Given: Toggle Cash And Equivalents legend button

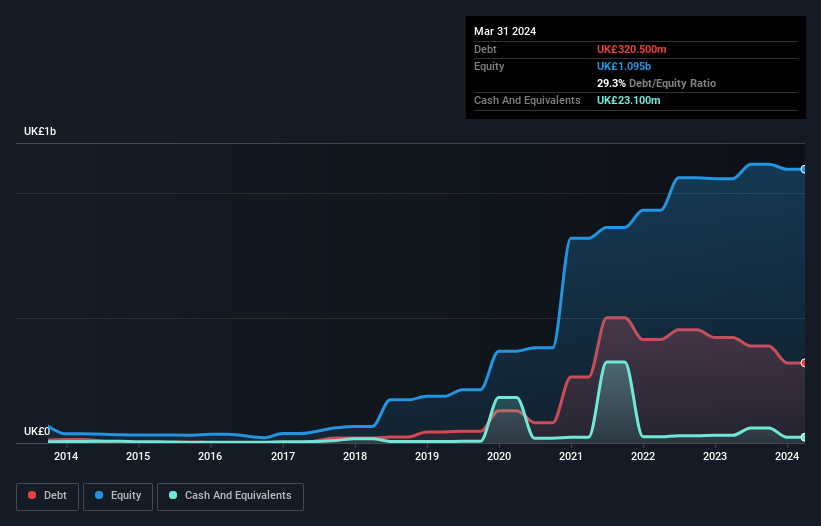Looking at the screenshot, I should (x=230, y=496).
